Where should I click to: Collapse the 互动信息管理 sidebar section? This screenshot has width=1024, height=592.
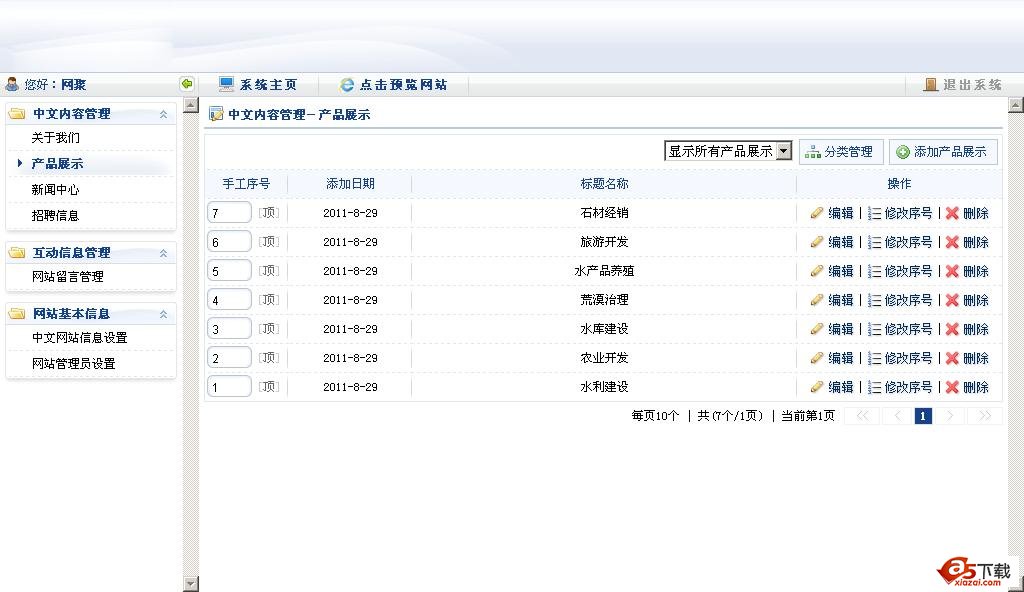click(x=163, y=254)
